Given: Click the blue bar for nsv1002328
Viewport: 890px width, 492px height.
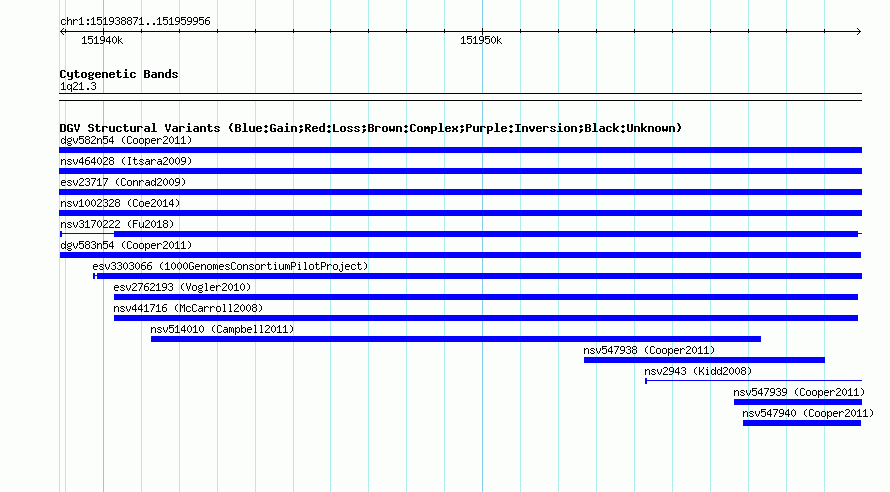Looking at the screenshot, I should [460, 213].
